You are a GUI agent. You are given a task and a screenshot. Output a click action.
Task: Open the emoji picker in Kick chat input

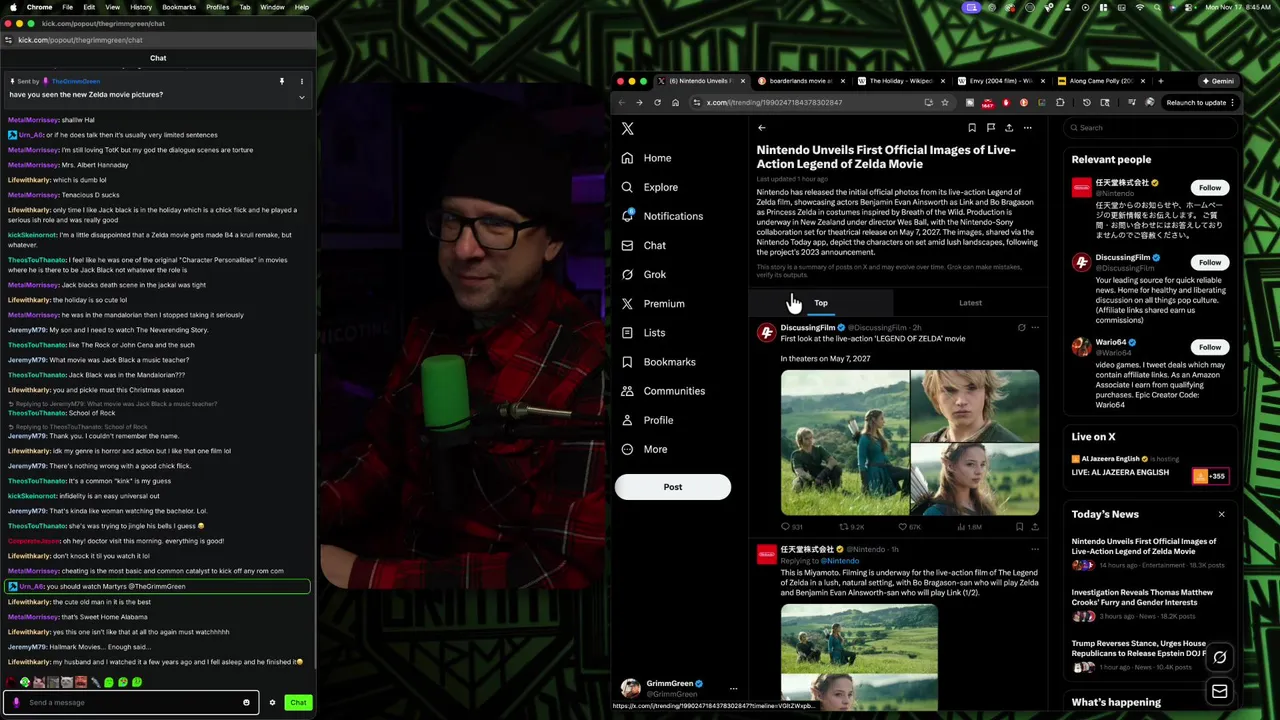246,702
